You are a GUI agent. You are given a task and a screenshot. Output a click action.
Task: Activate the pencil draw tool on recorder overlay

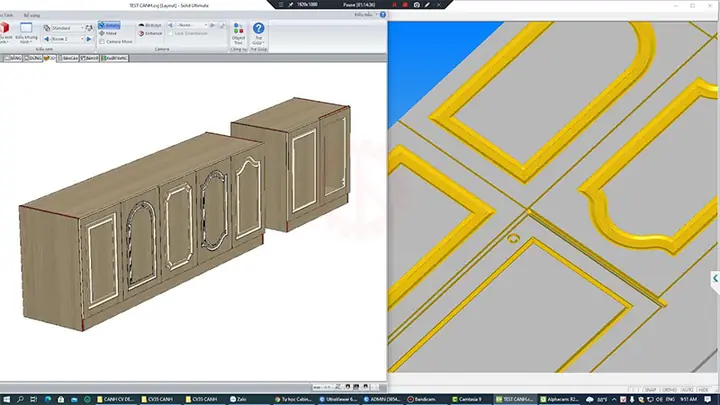point(428,5)
